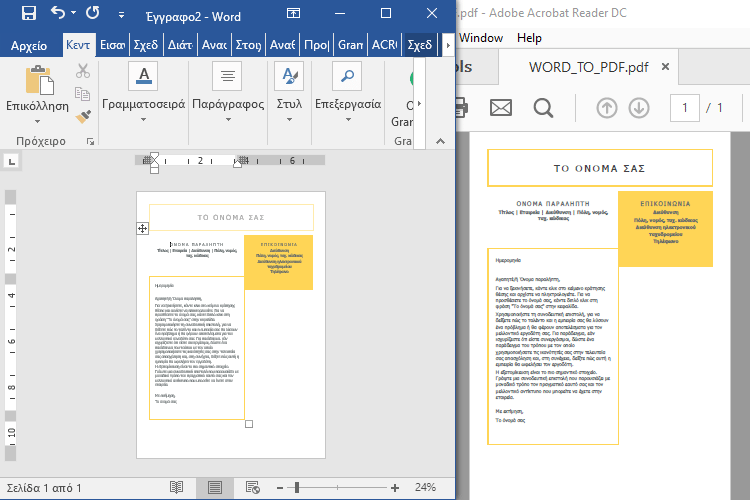Select Print Layout view in status bar
This screenshot has width=750, height=500.
point(214,487)
